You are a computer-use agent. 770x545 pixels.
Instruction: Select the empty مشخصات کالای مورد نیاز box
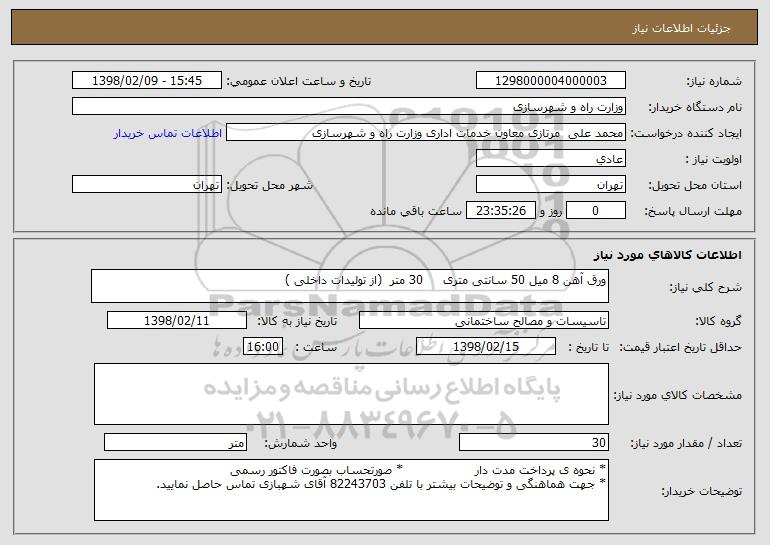click(351, 394)
